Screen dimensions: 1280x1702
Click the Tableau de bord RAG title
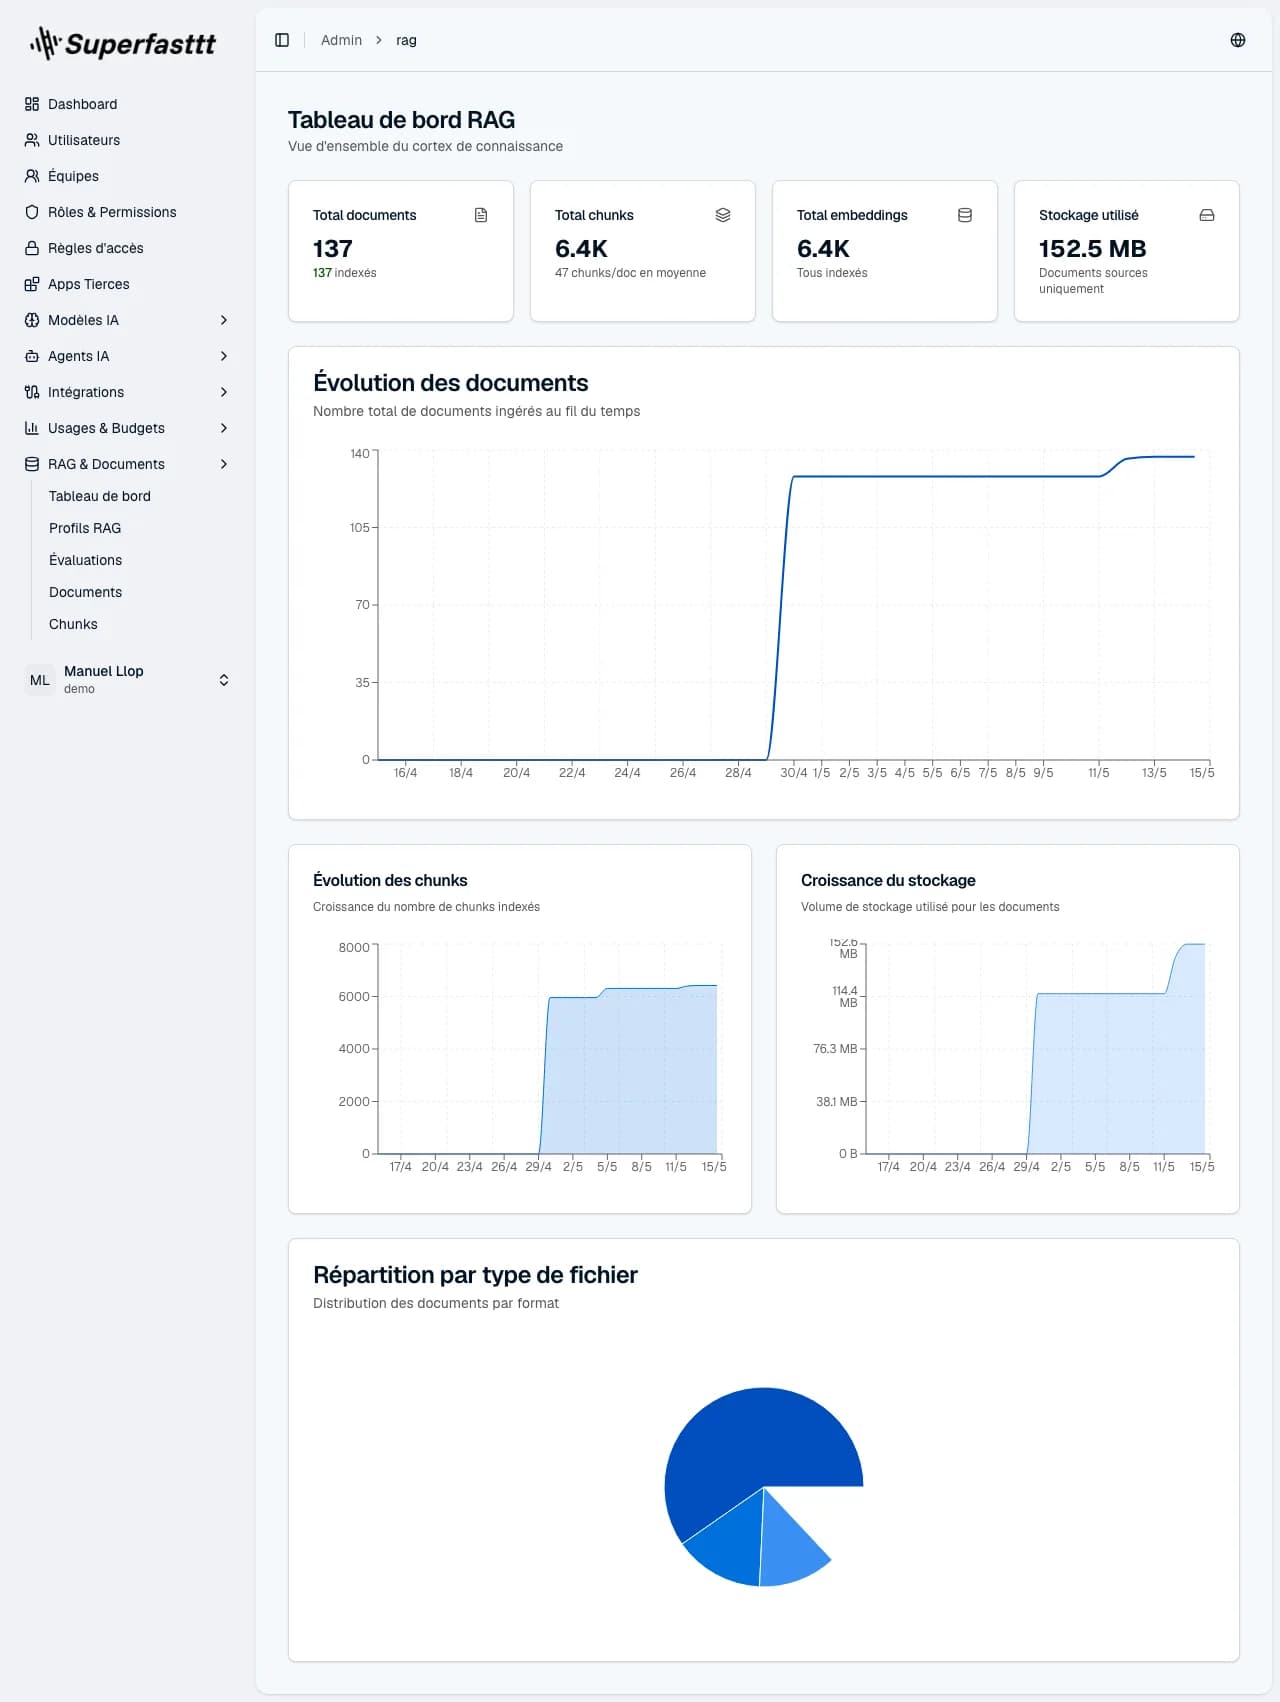click(401, 120)
